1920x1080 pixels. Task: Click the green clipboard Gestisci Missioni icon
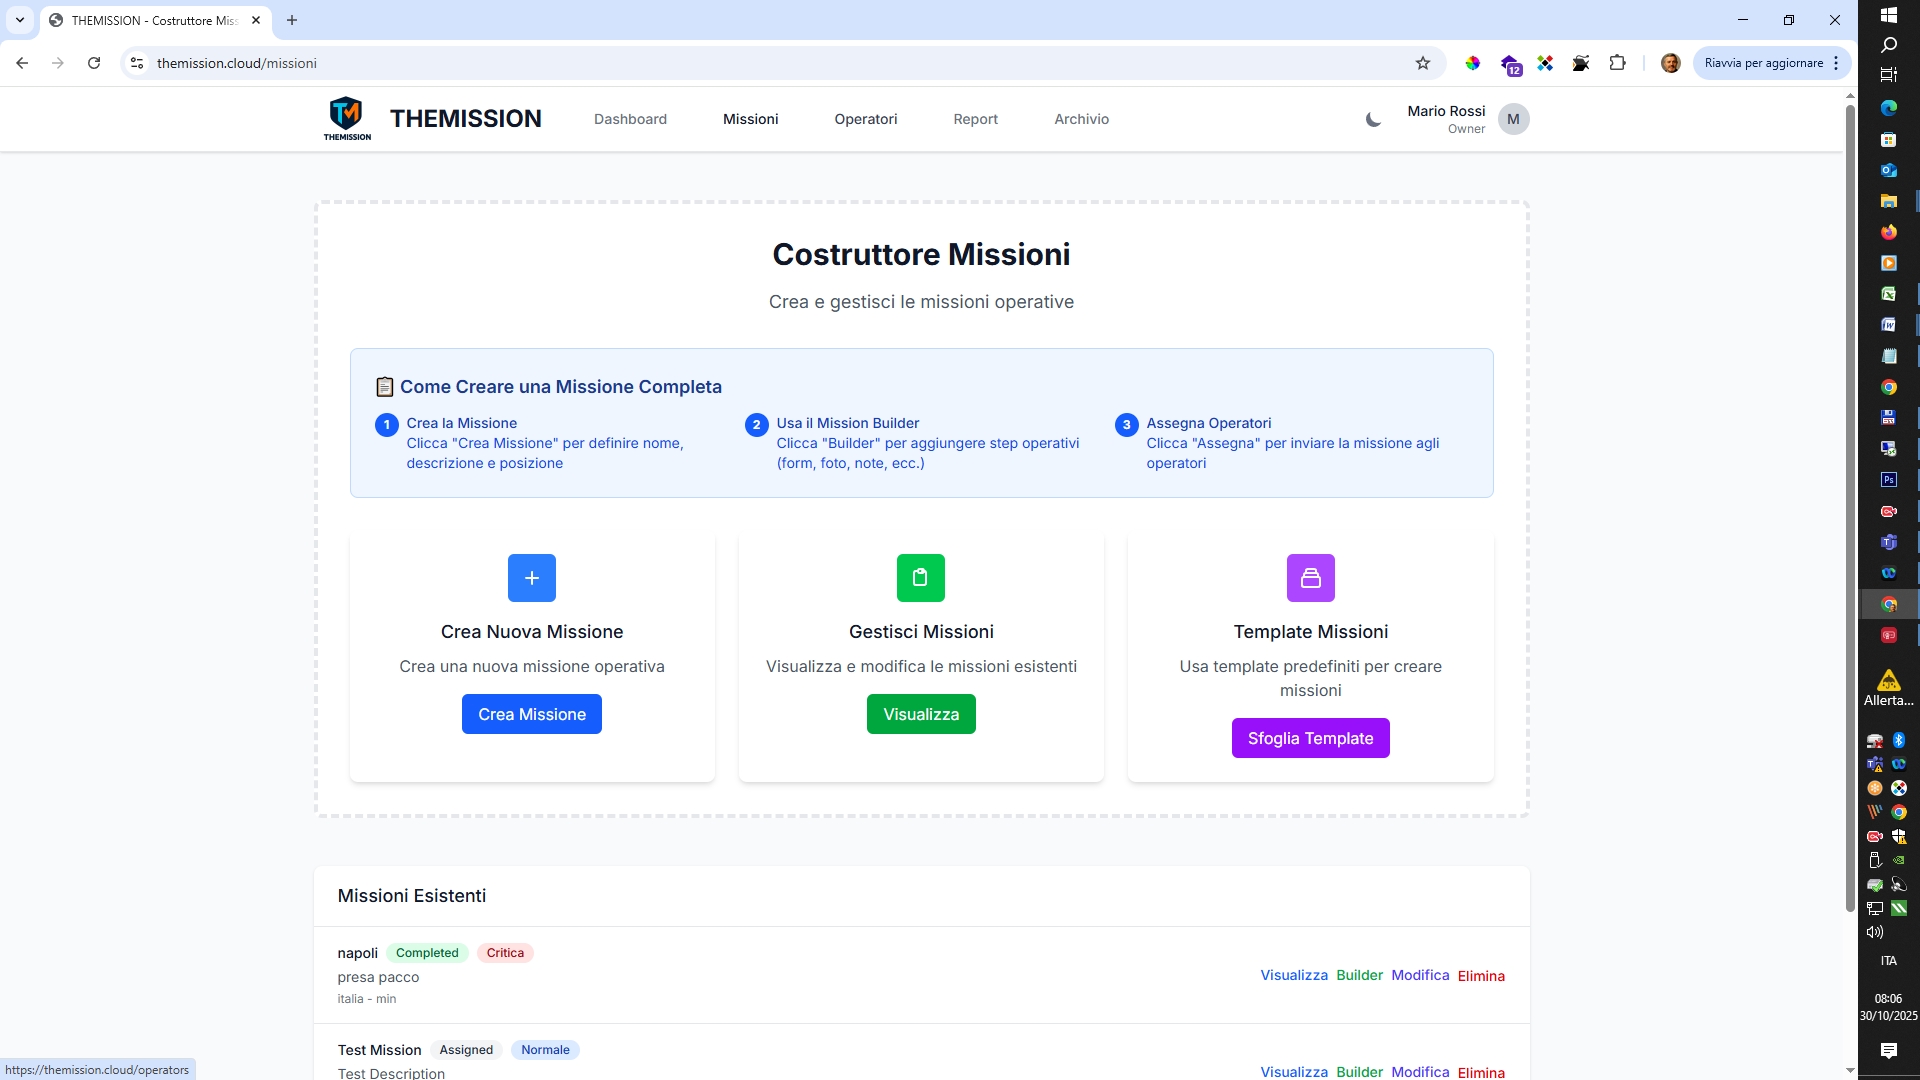coord(920,578)
